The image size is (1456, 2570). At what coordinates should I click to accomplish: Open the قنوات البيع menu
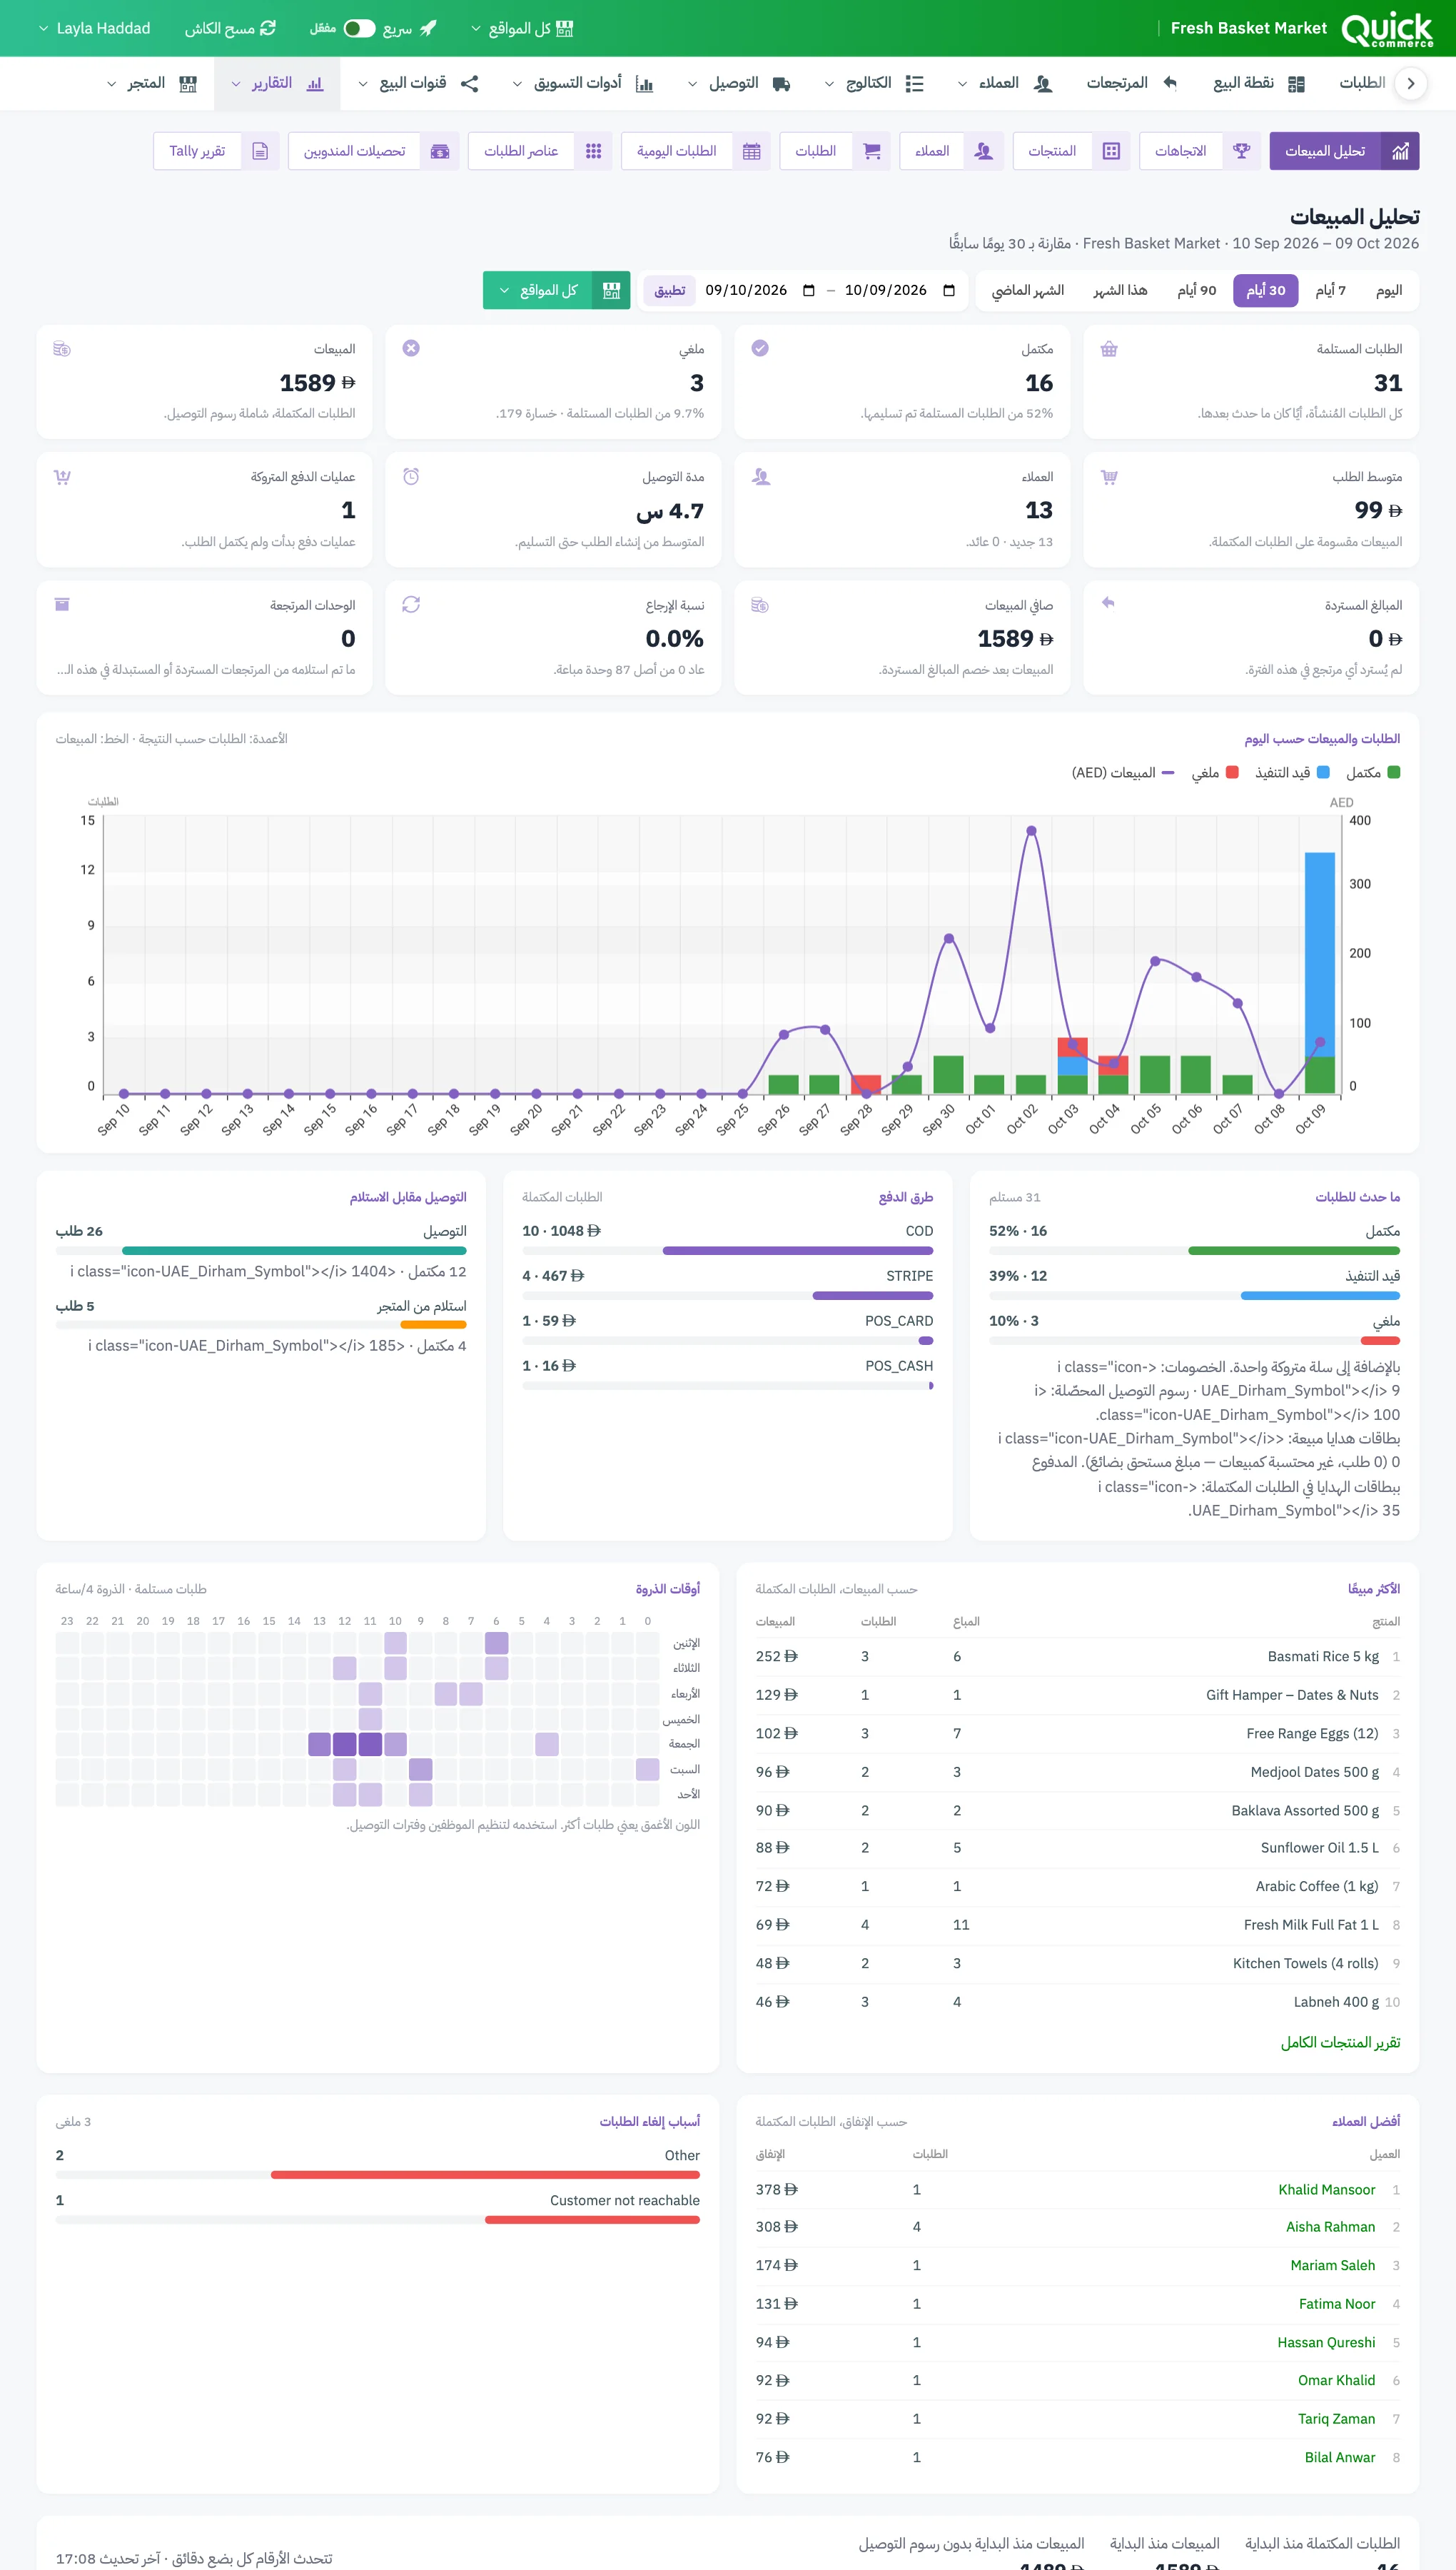[x=418, y=83]
